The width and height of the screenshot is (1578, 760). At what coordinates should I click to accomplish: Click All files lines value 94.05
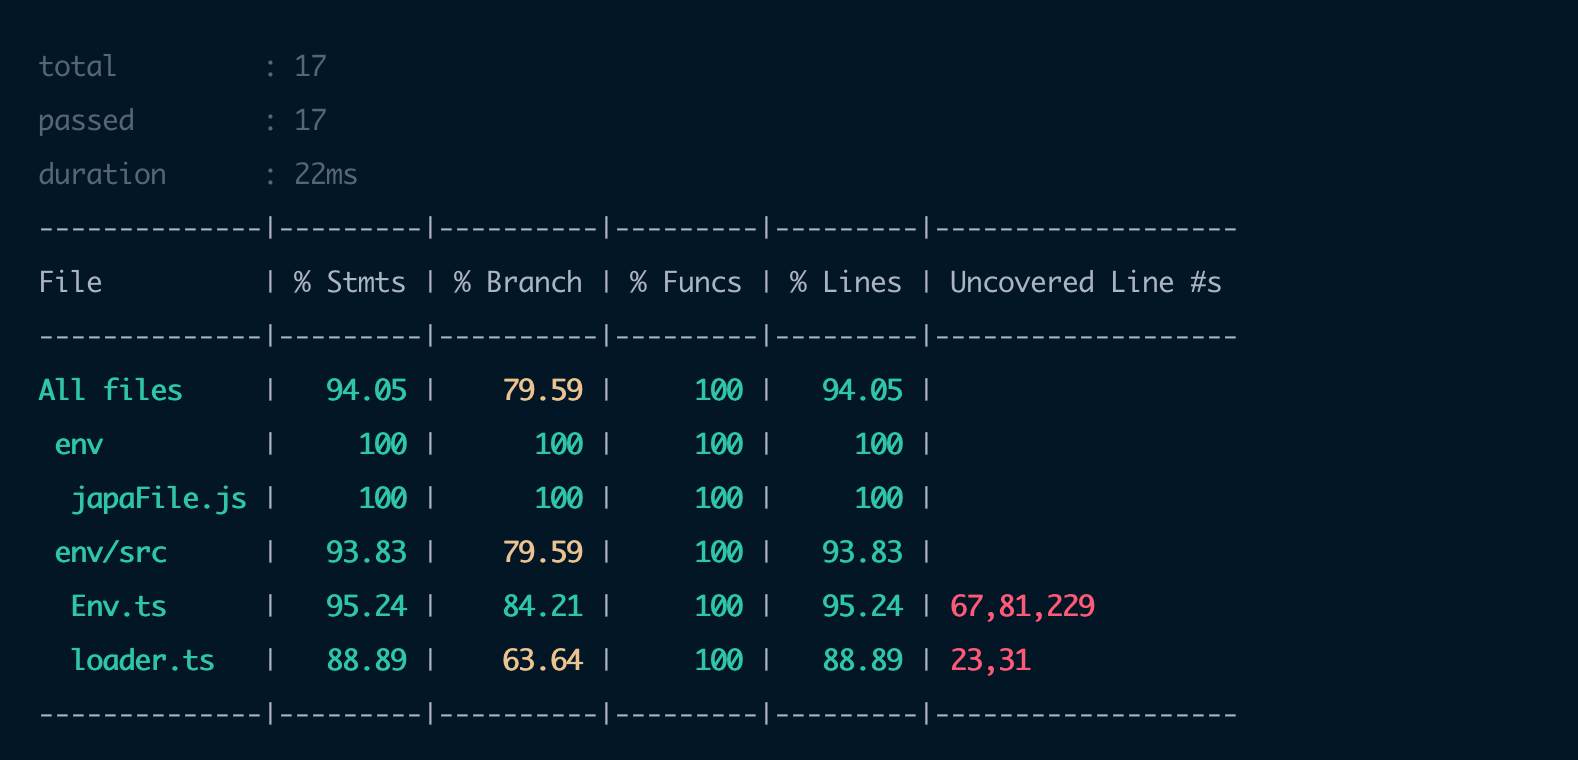pos(862,390)
